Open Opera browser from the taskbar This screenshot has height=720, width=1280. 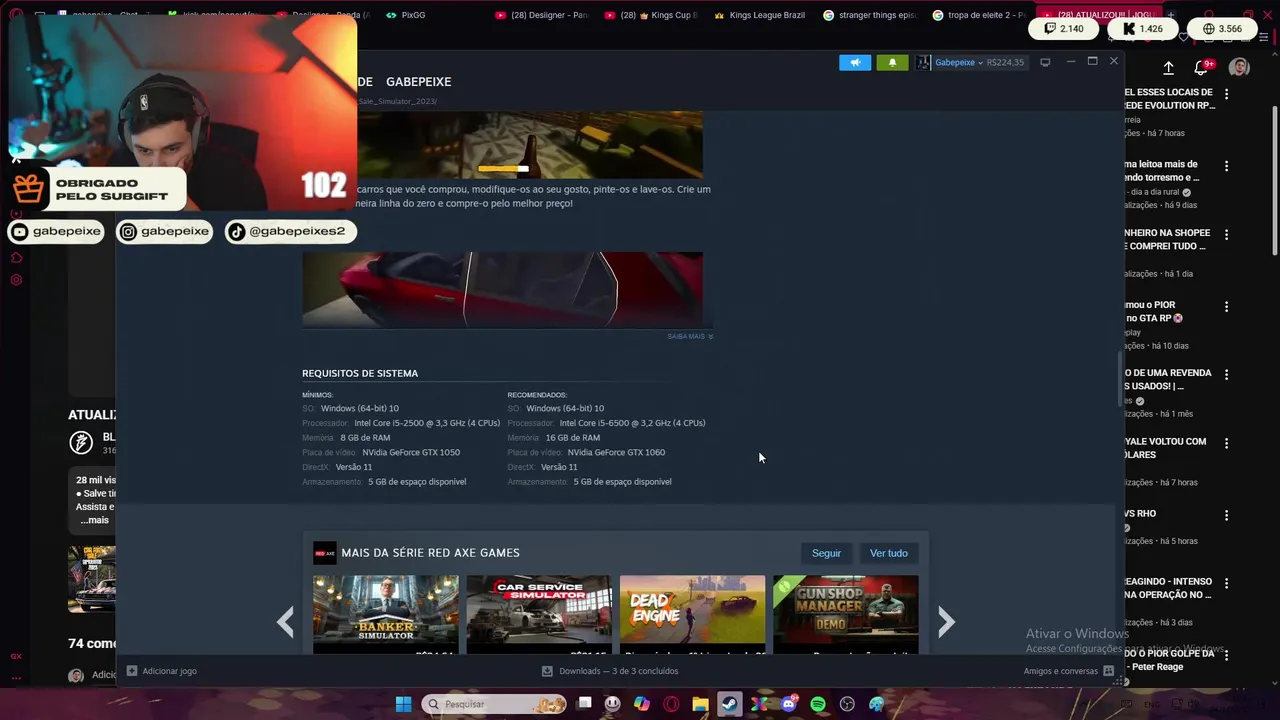671,704
